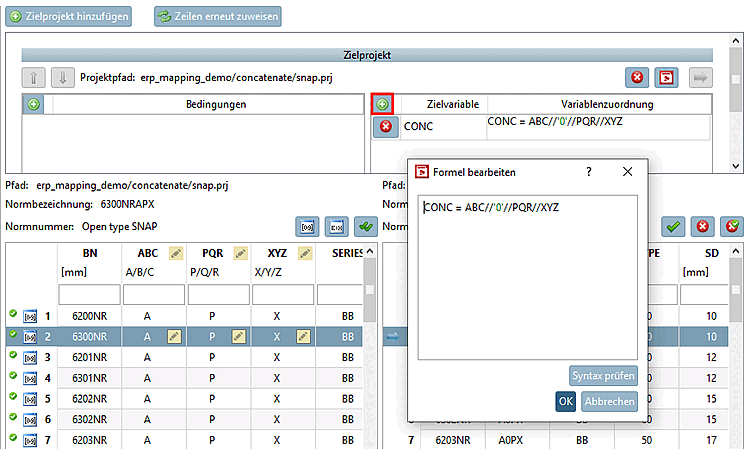750x449 pixels.
Task: Edit the ABC column with pencil icon
Action: (176, 253)
